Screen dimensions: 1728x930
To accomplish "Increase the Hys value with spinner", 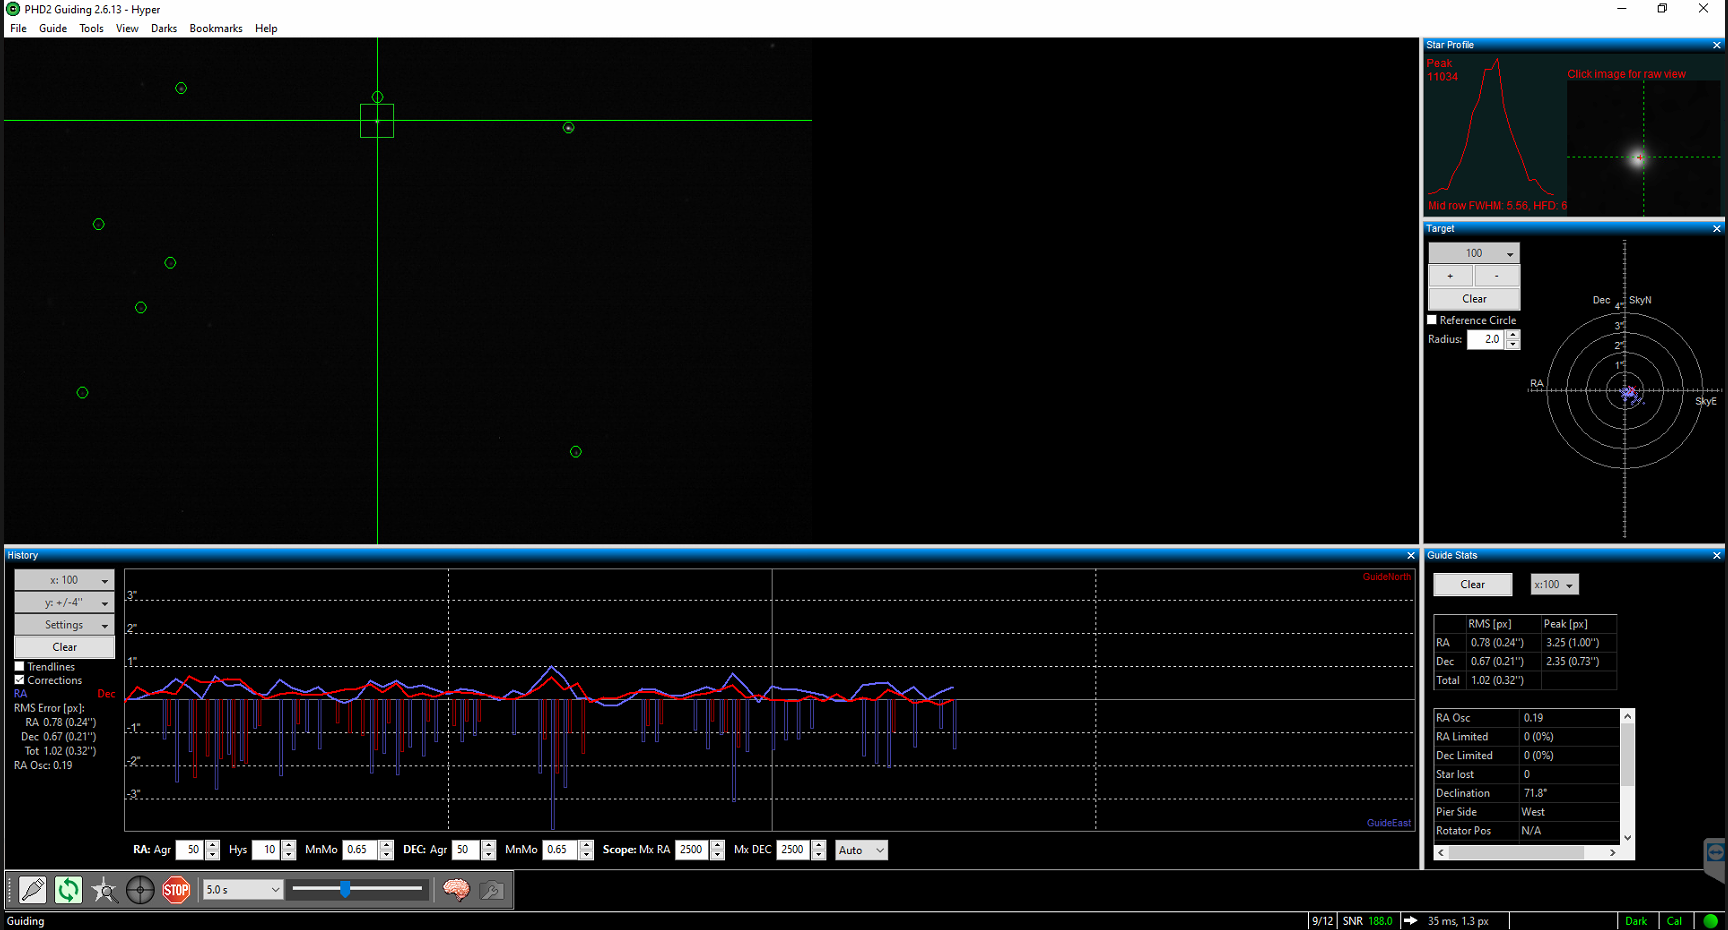I will [x=288, y=846].
